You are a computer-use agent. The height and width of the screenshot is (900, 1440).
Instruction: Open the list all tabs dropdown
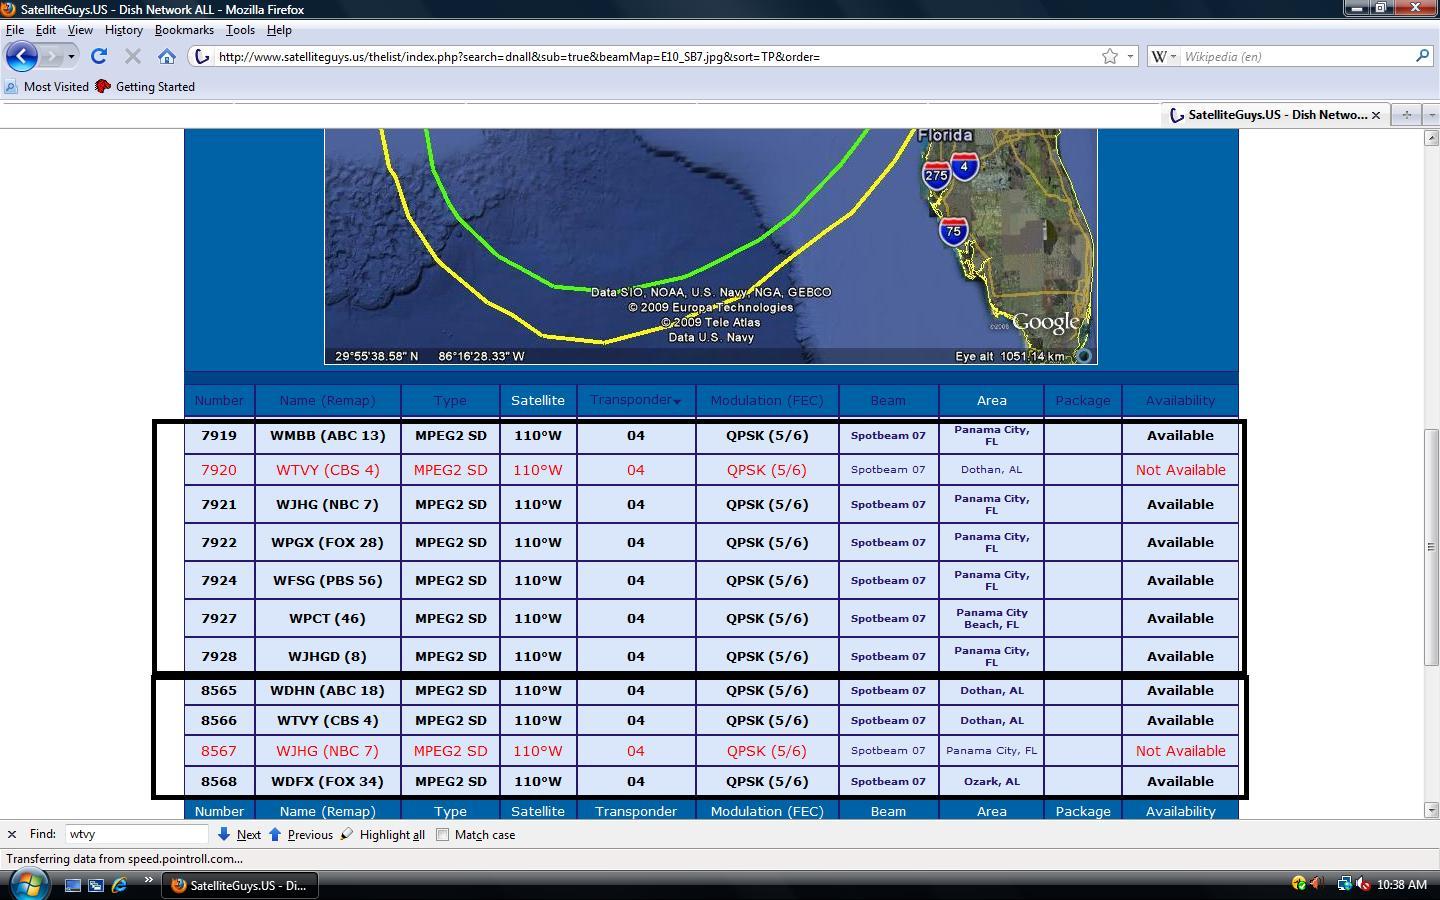1431,115
